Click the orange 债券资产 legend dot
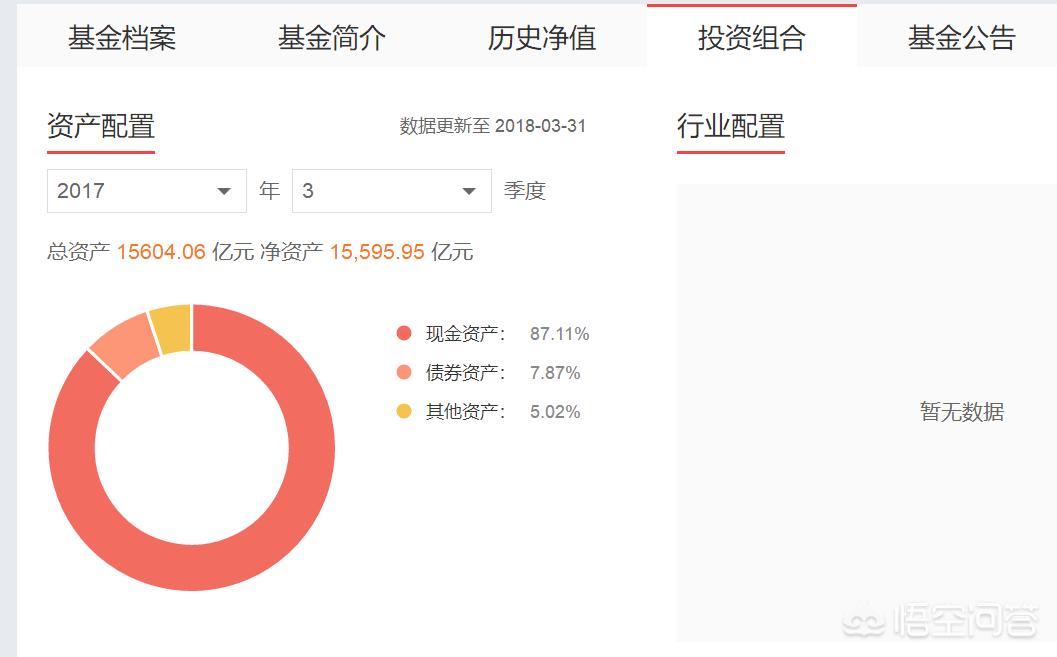This screenshot has height=657, width=1057. tap(404, 373)
